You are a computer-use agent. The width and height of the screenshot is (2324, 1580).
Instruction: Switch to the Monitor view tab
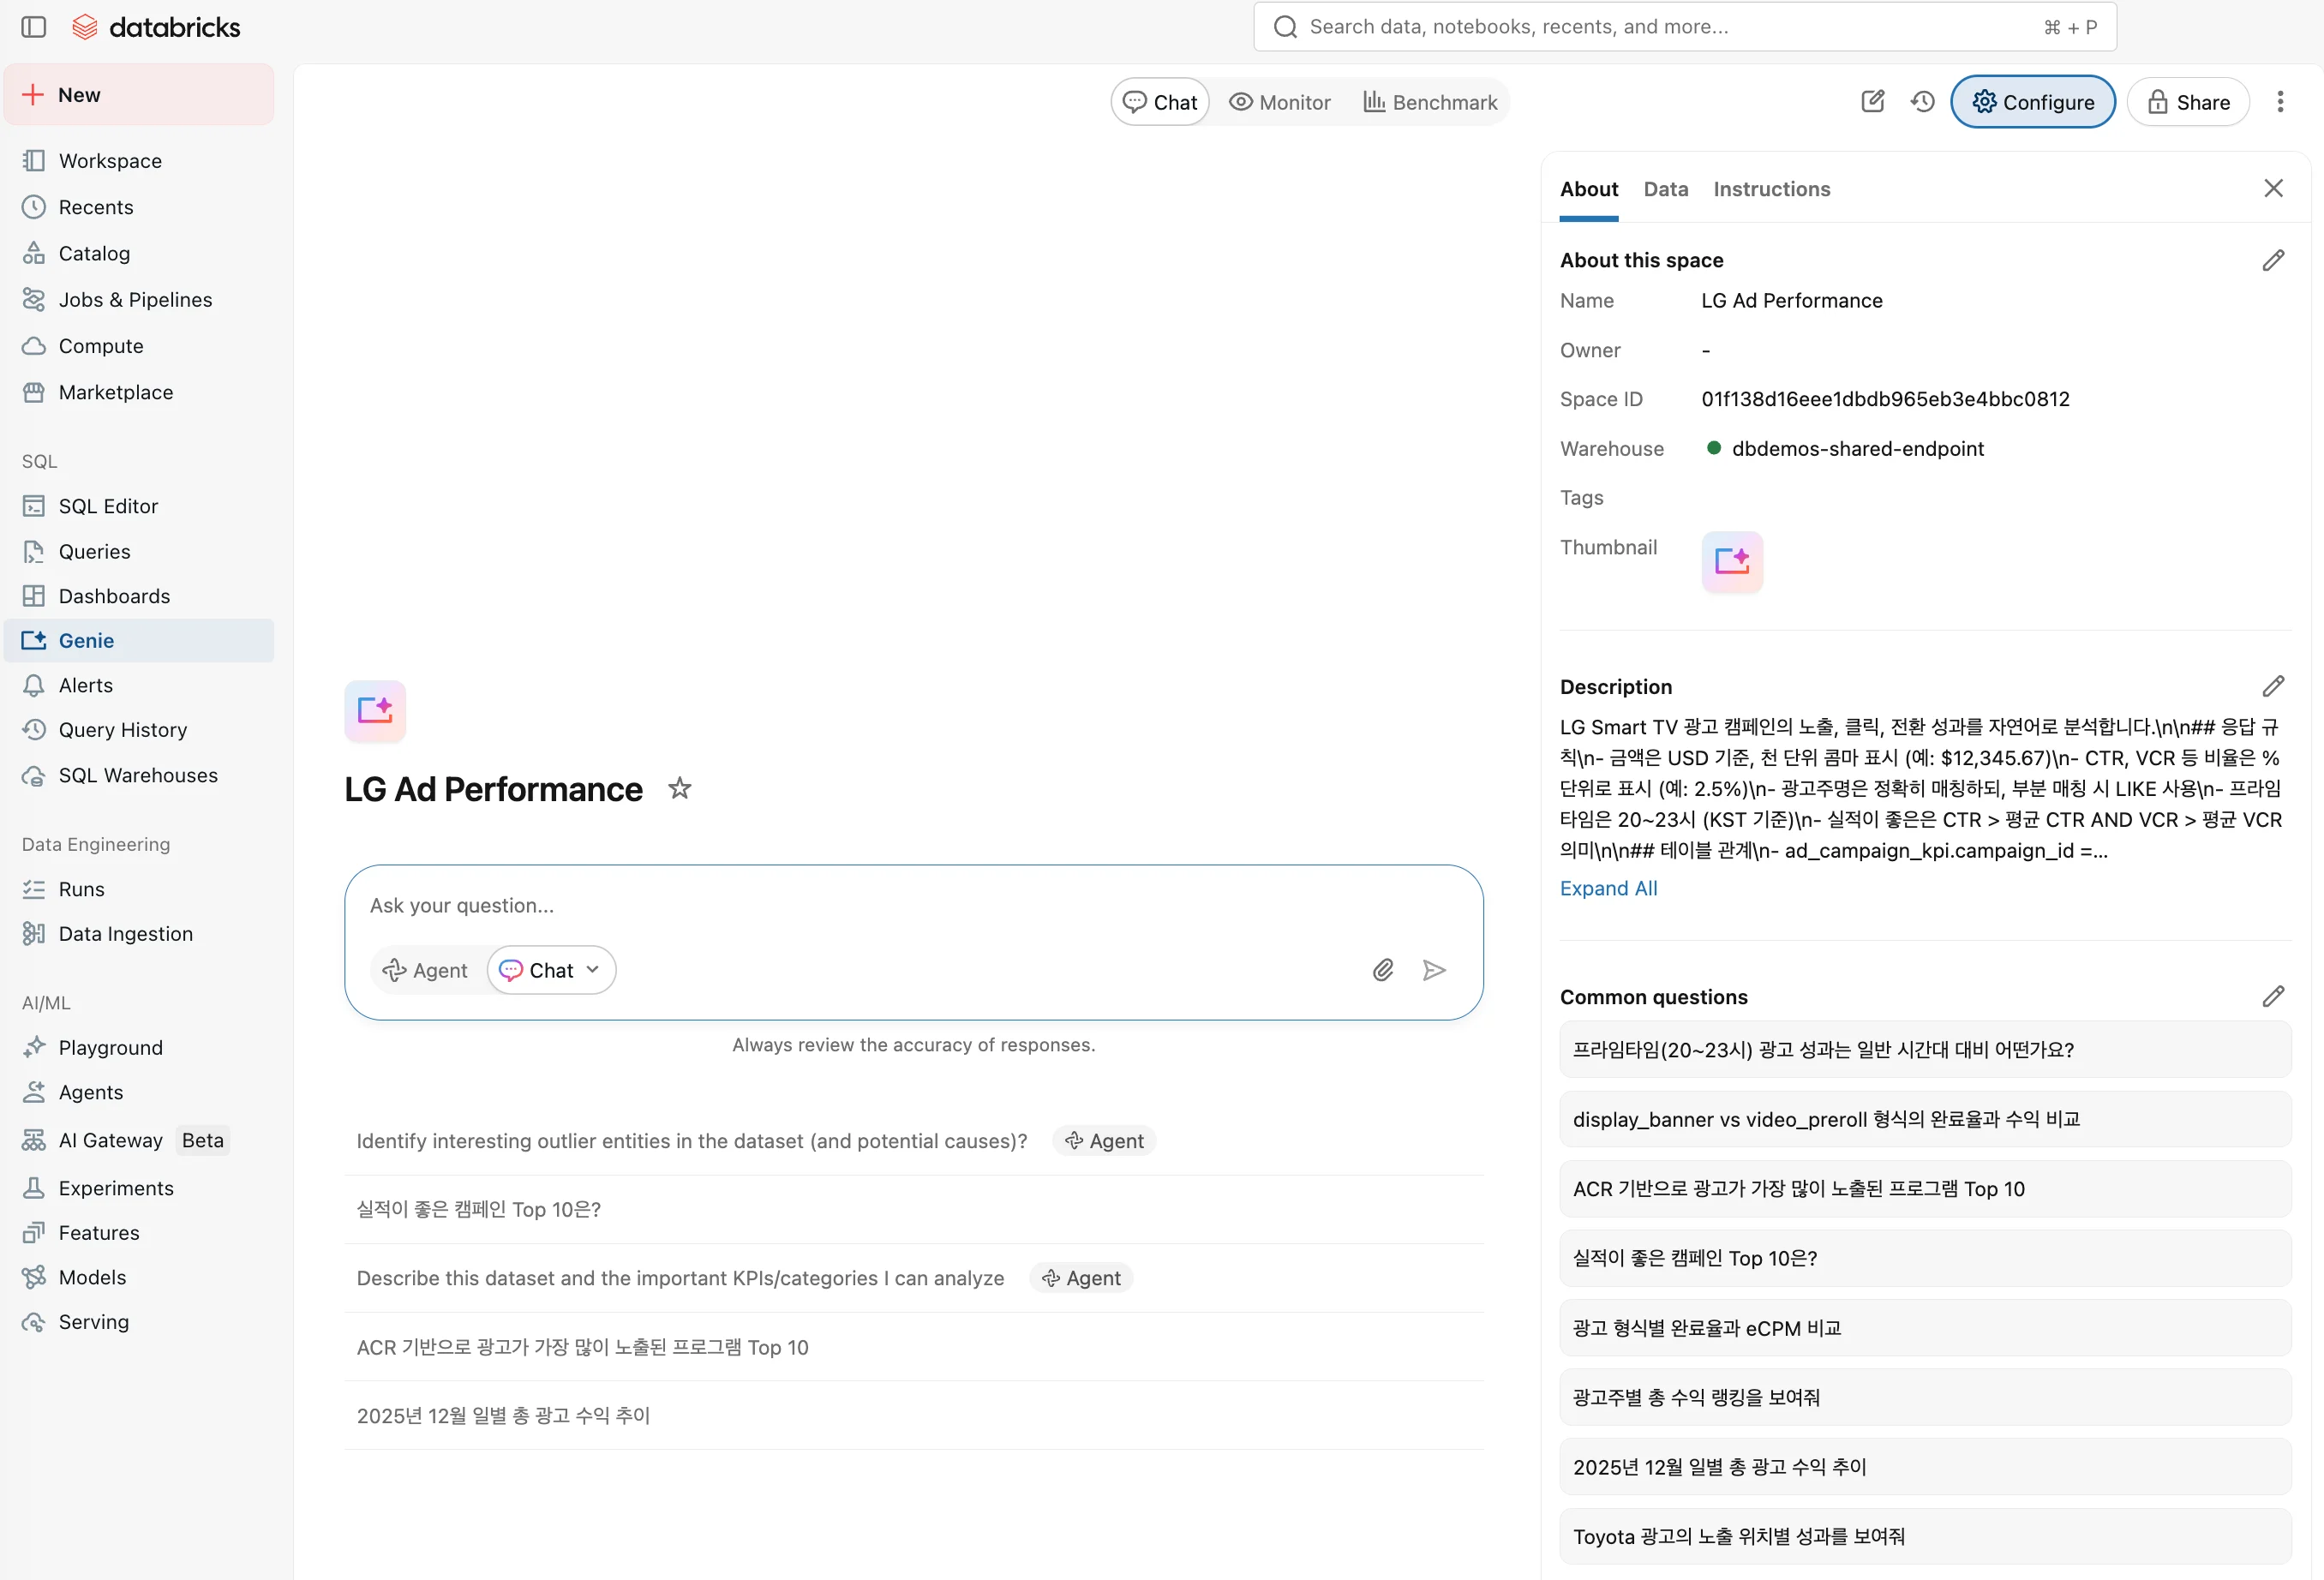(1280, 102)
